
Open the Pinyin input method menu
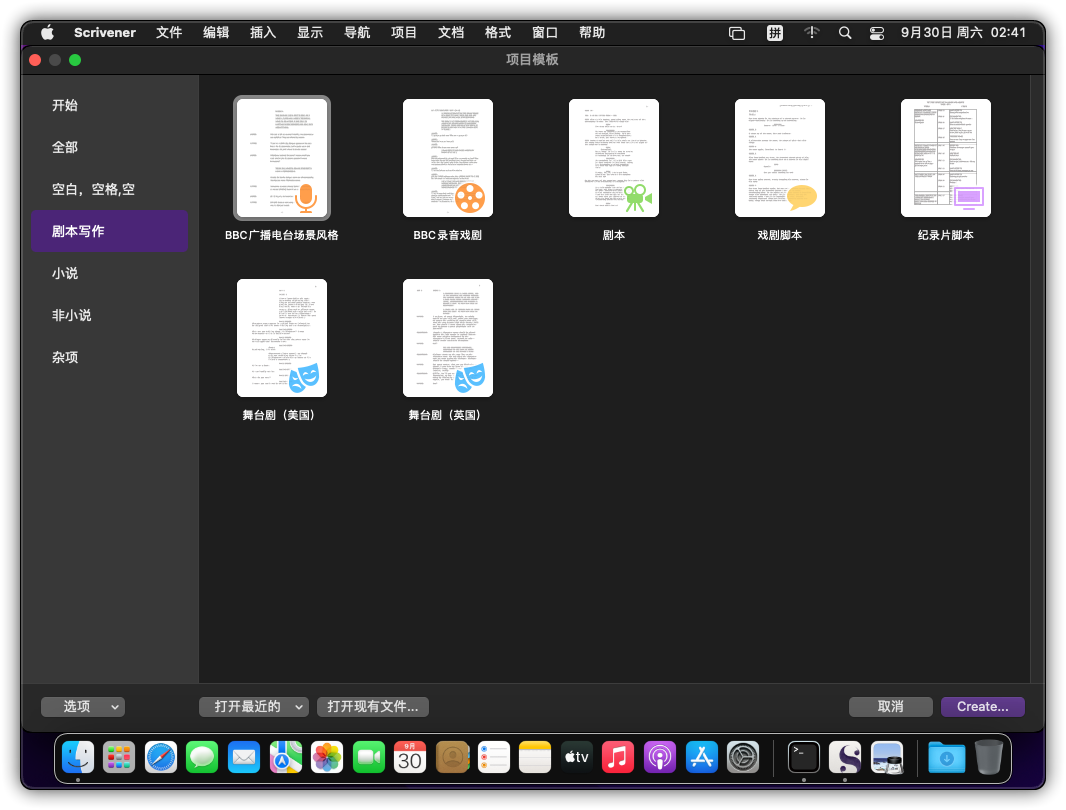[x=774, y=33]
